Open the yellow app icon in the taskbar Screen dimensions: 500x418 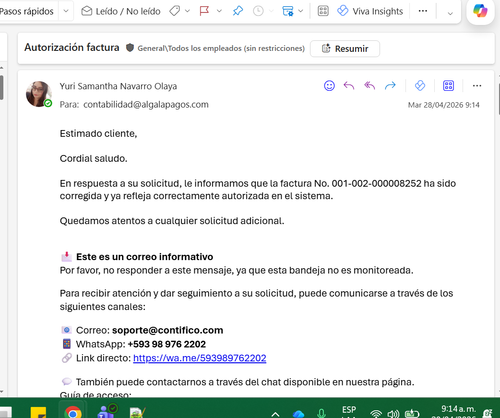pyautogui.click(x=38, y=413)
